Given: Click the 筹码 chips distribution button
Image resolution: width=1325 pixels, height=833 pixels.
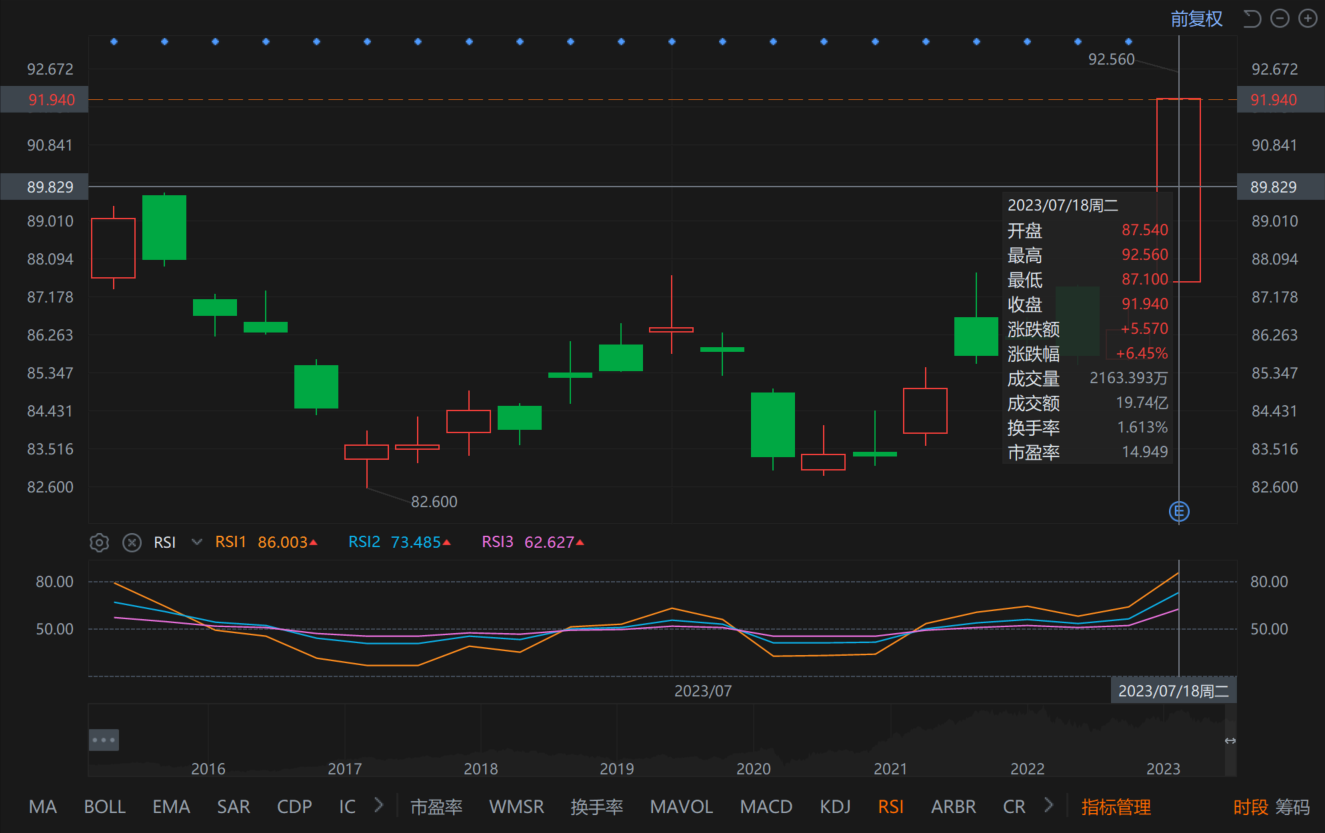Looking at the screenshot, I should (x=1292, y=807).
